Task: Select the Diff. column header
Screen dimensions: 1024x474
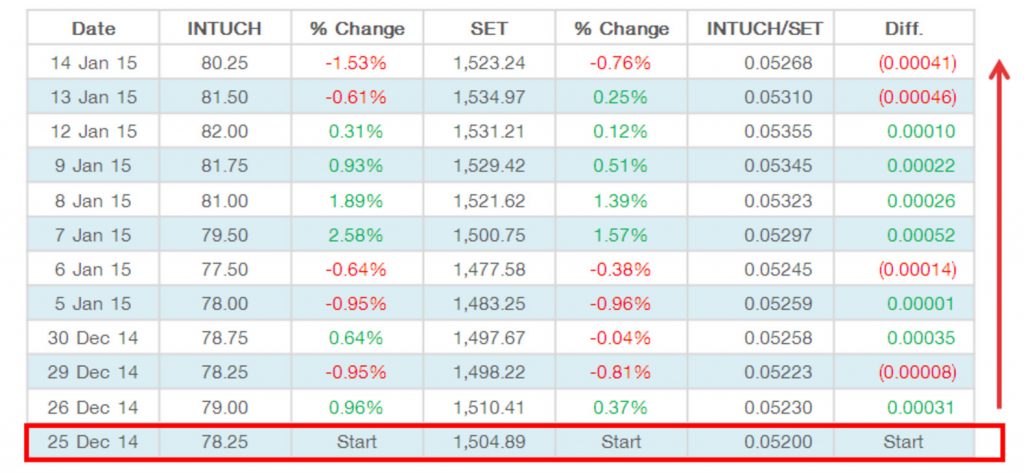Action: (904, 28)
